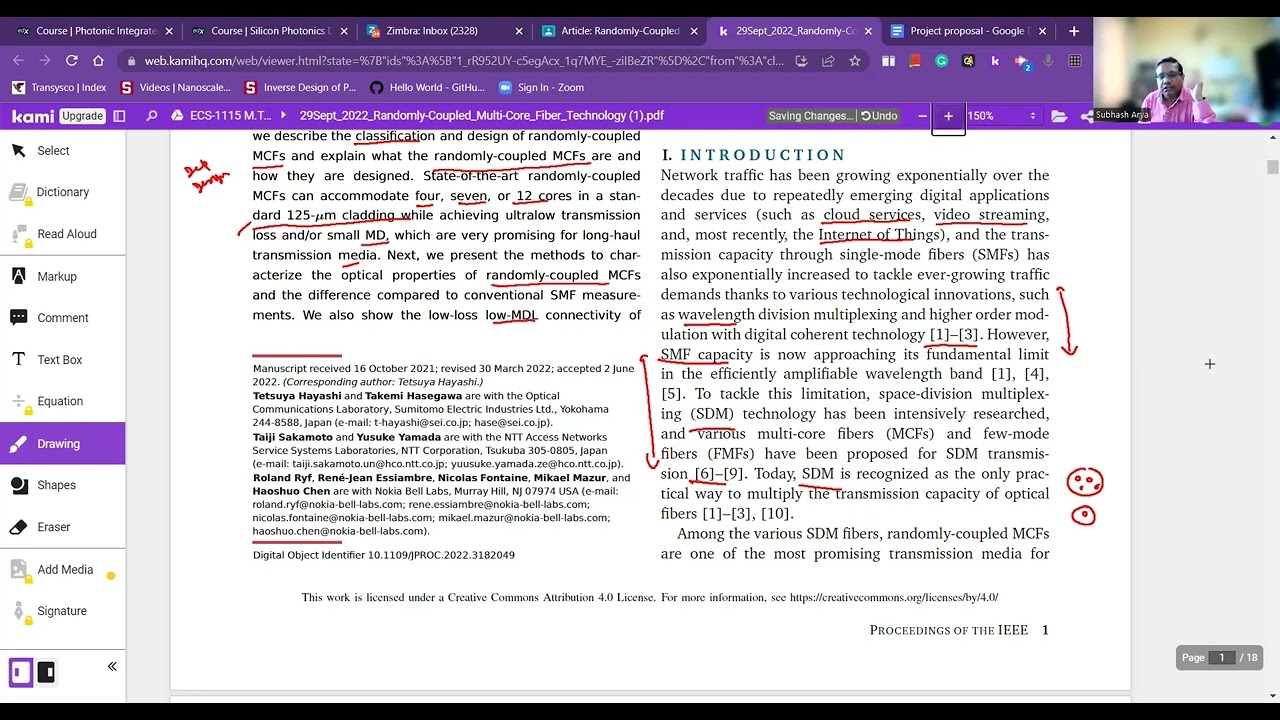Image resolution: width=1280 pixels, height=720 pixels.
Task: Select the Select cursor tool
Action: pos(62,151)
